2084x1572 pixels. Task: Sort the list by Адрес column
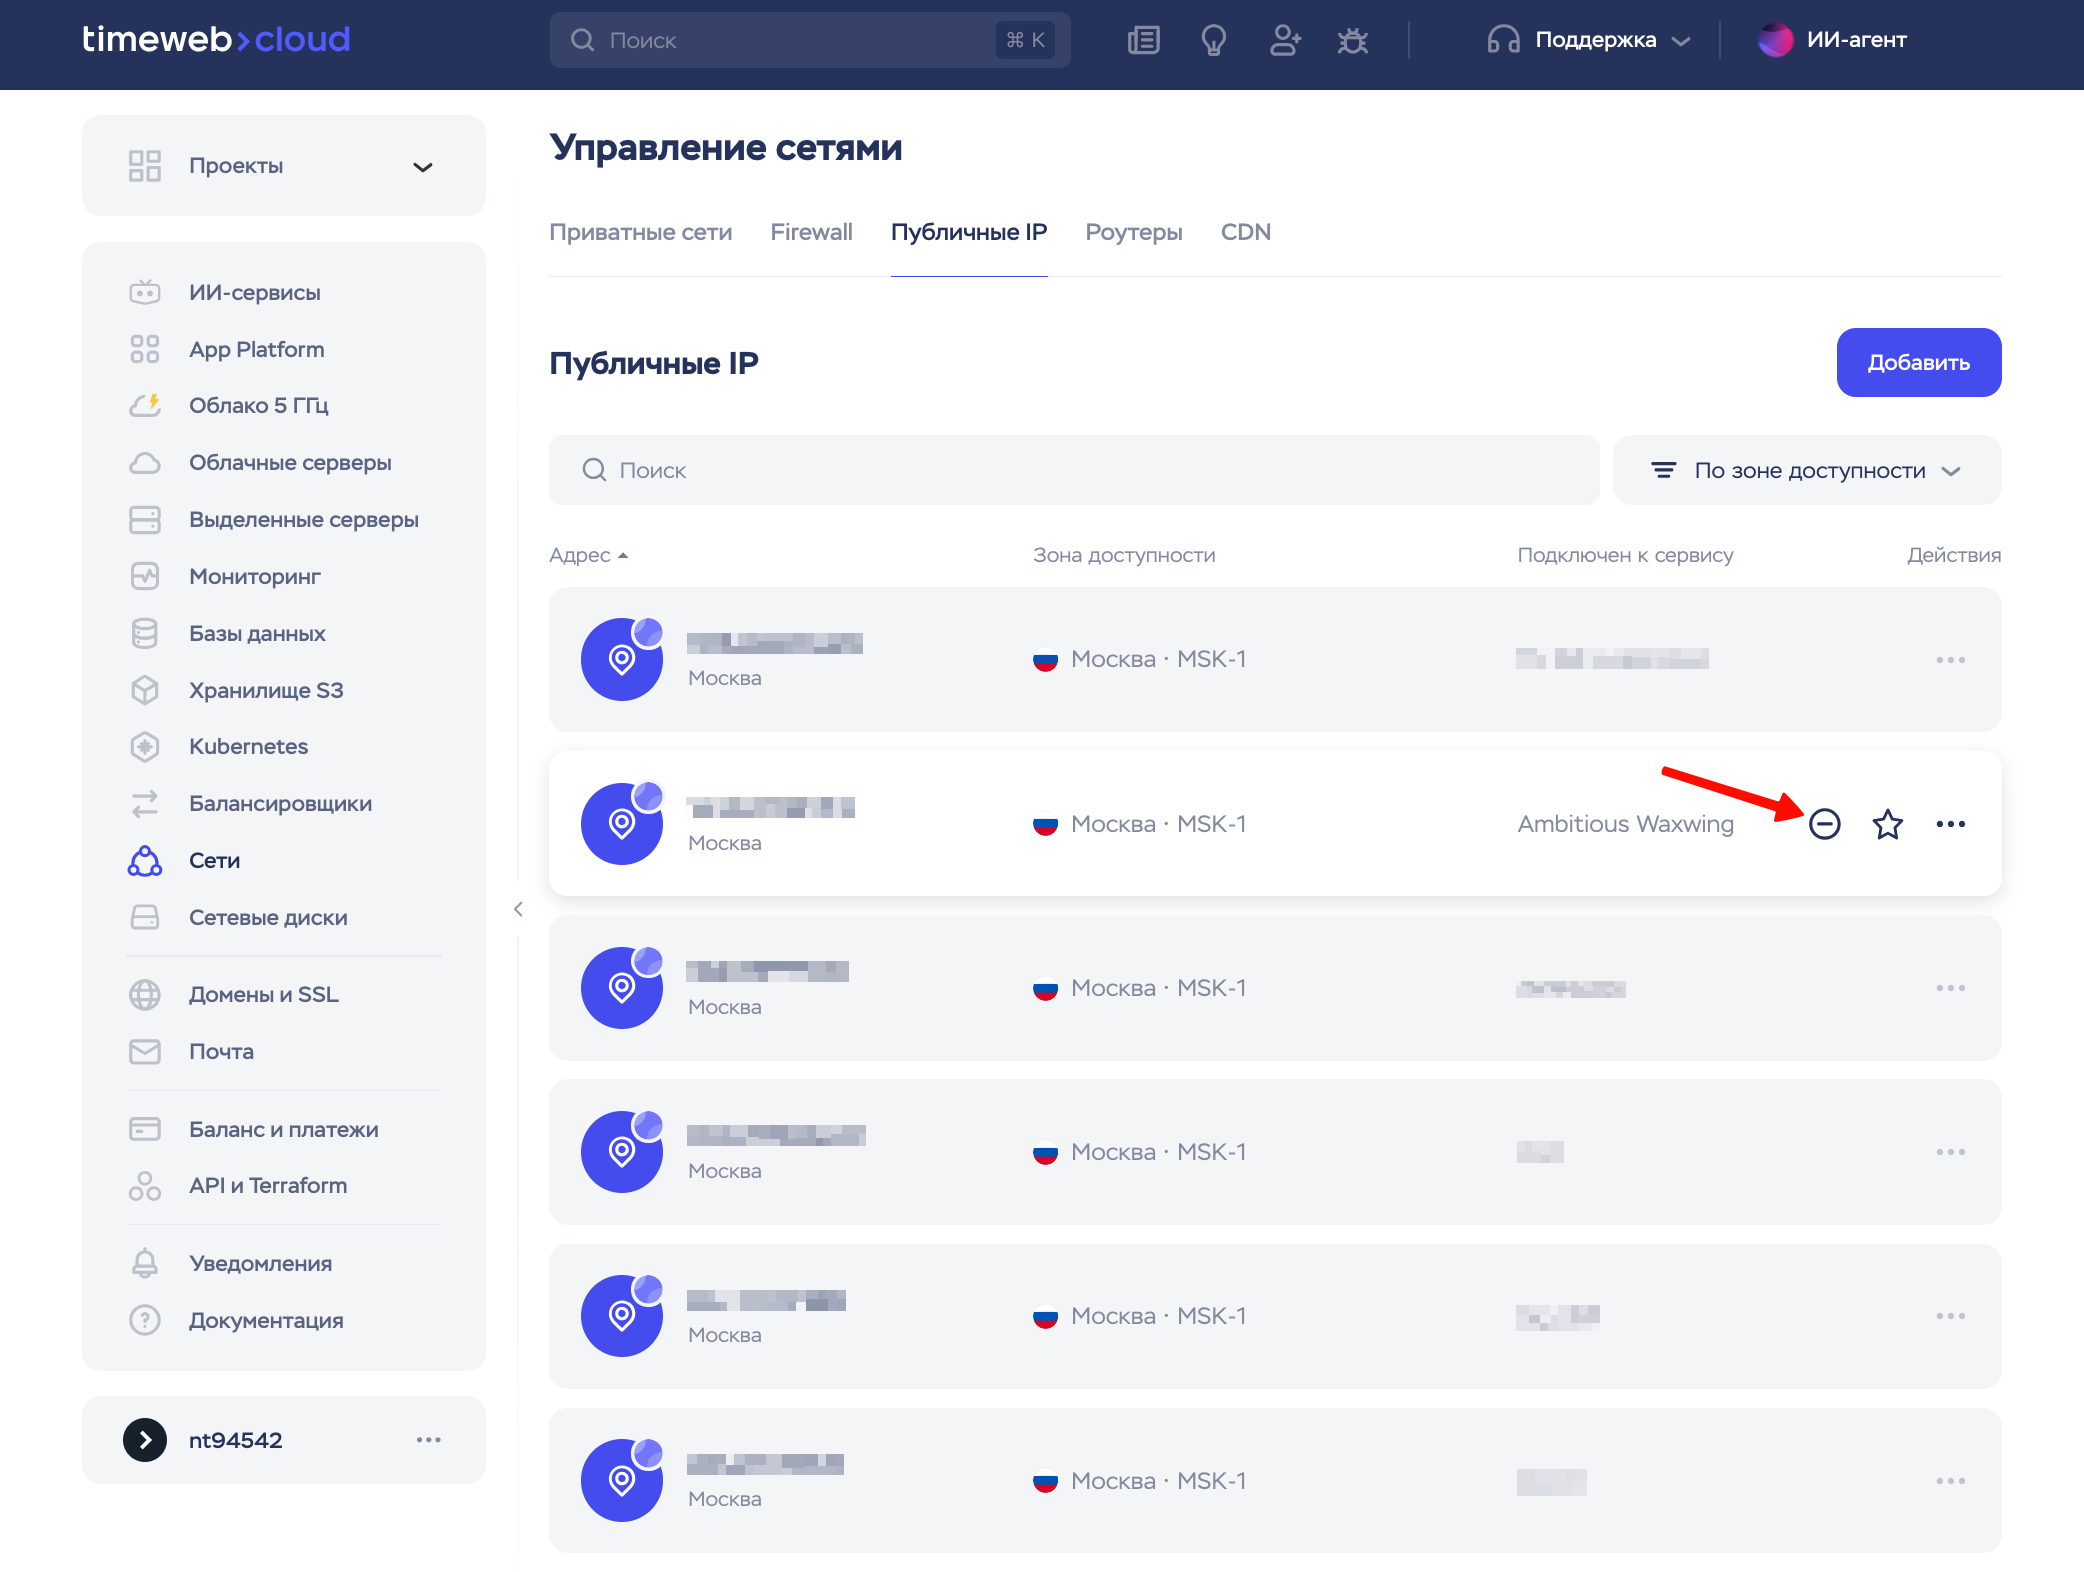(x=588, y=555)
